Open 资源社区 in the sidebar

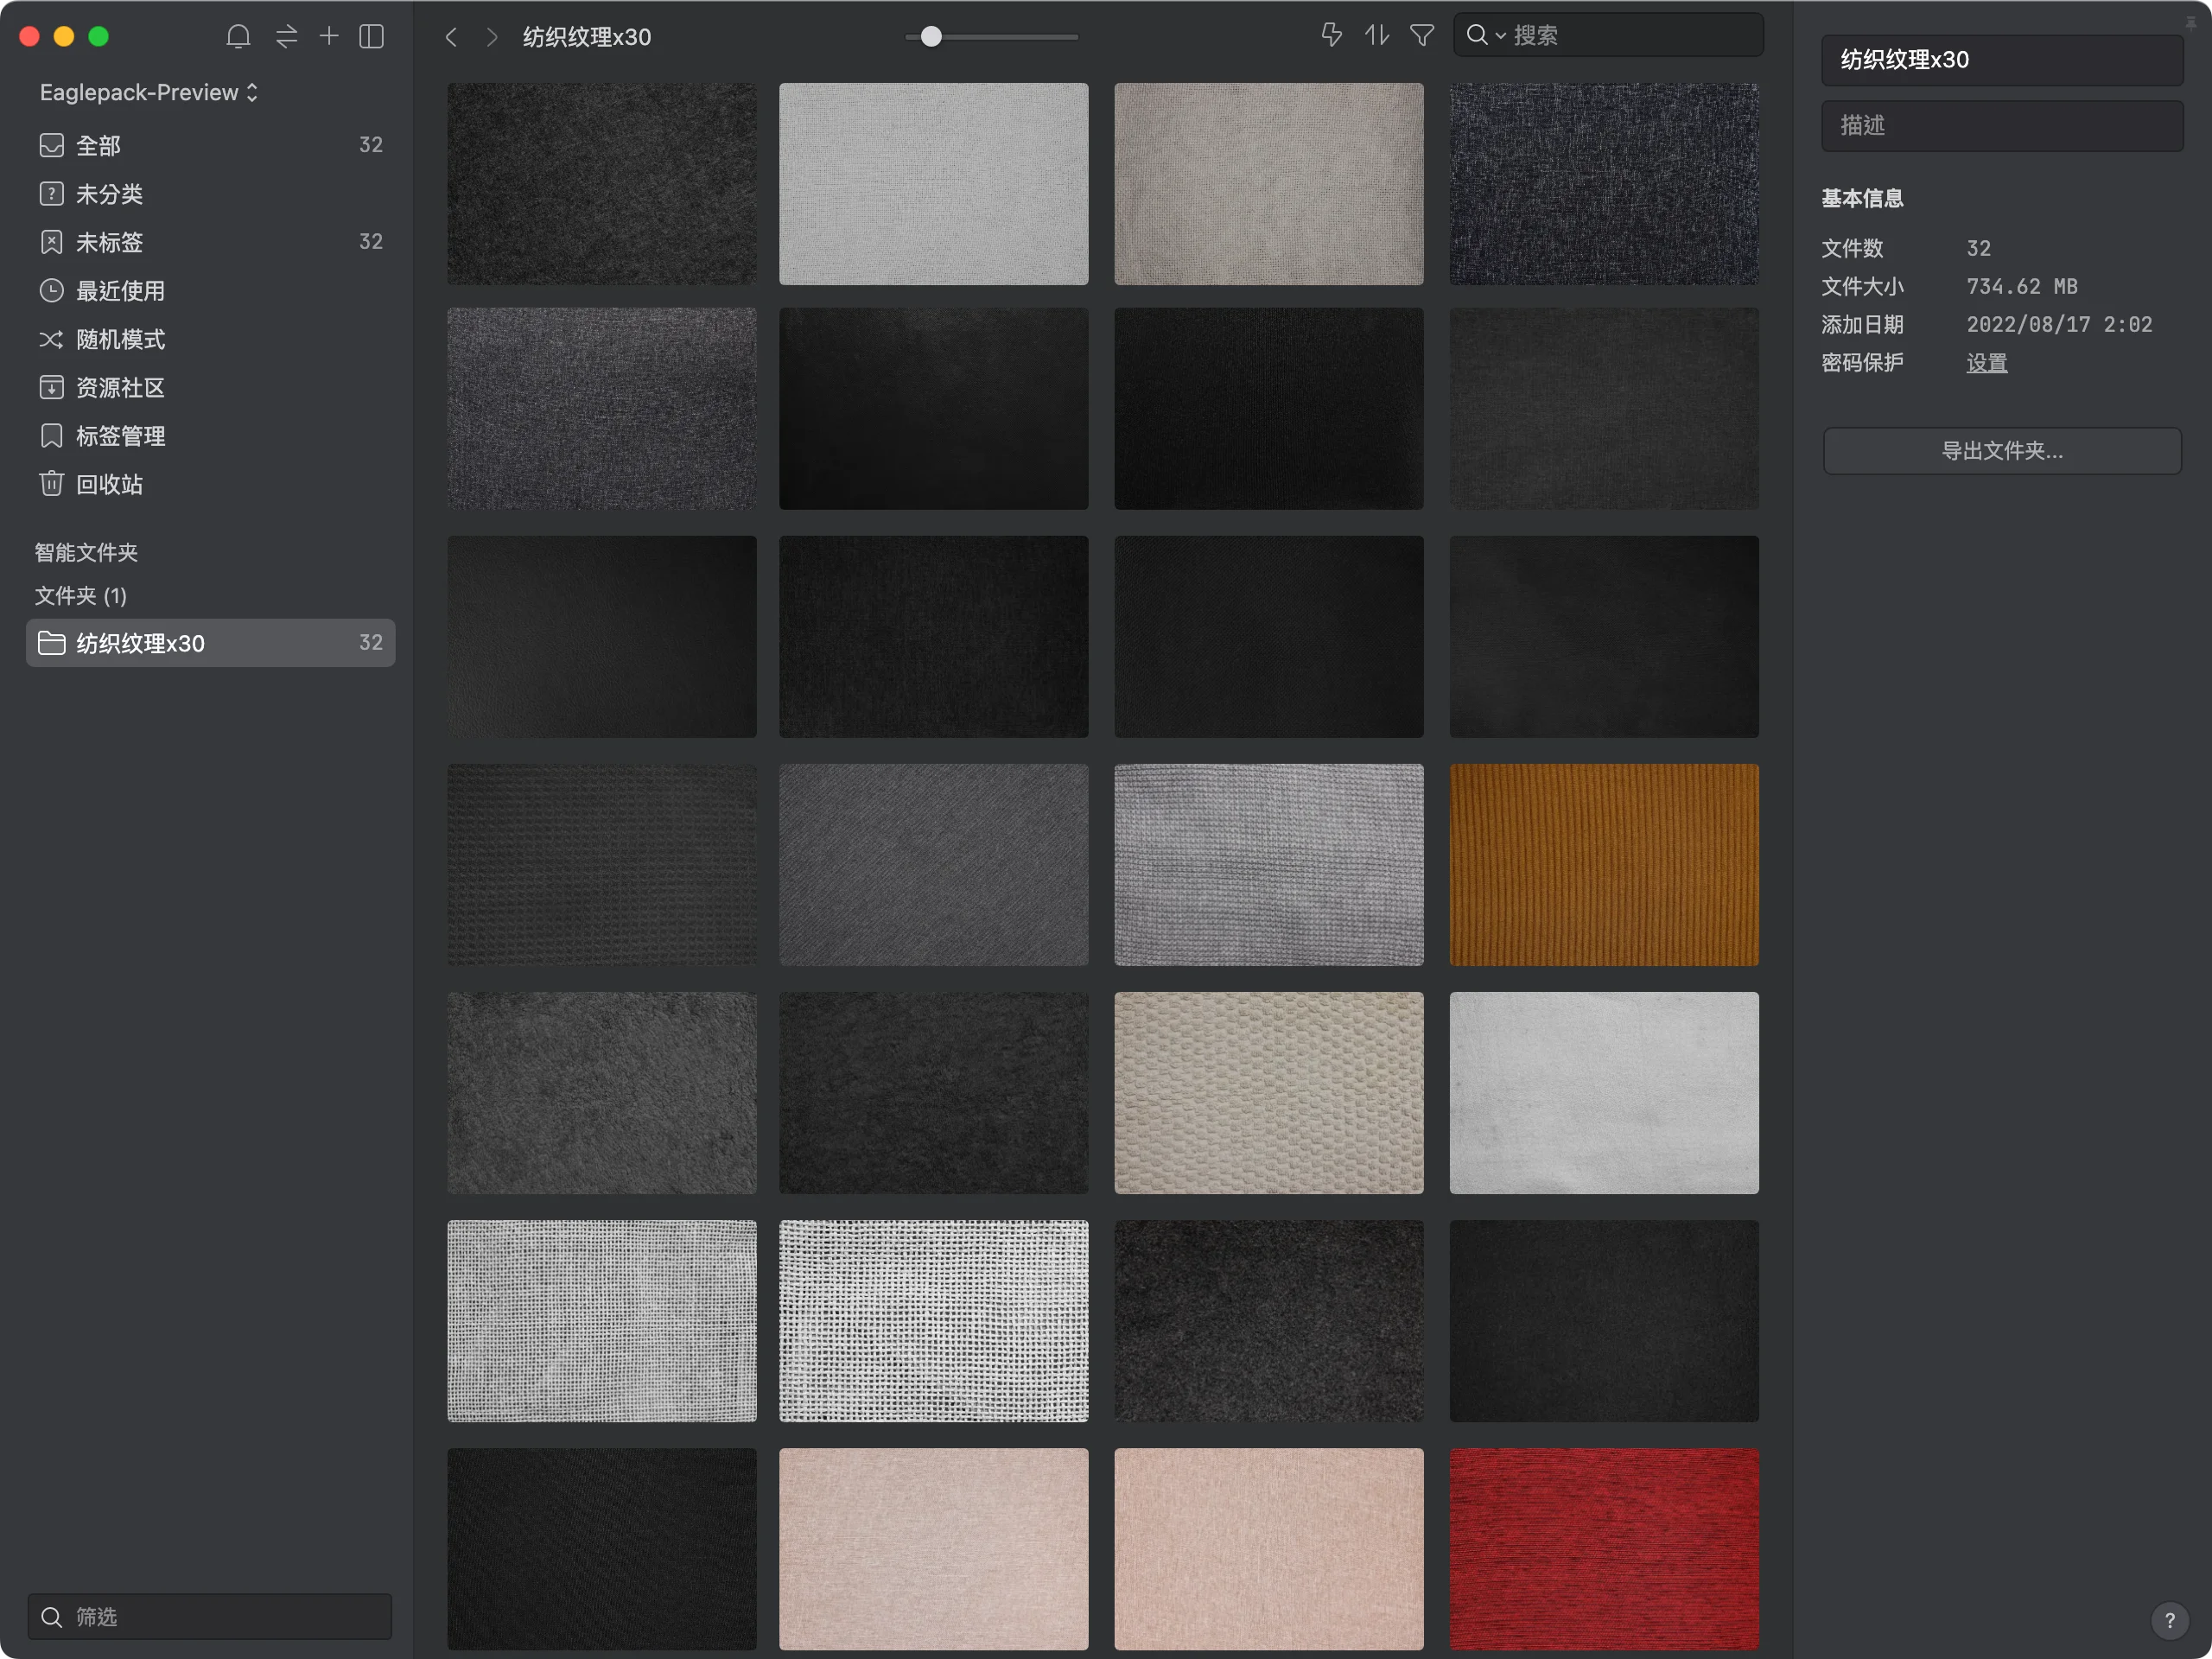211,388
